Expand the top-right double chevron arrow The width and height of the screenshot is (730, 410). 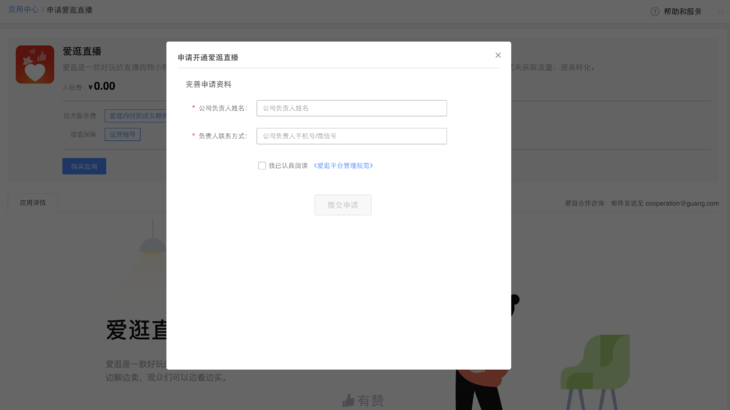[720, 12]
